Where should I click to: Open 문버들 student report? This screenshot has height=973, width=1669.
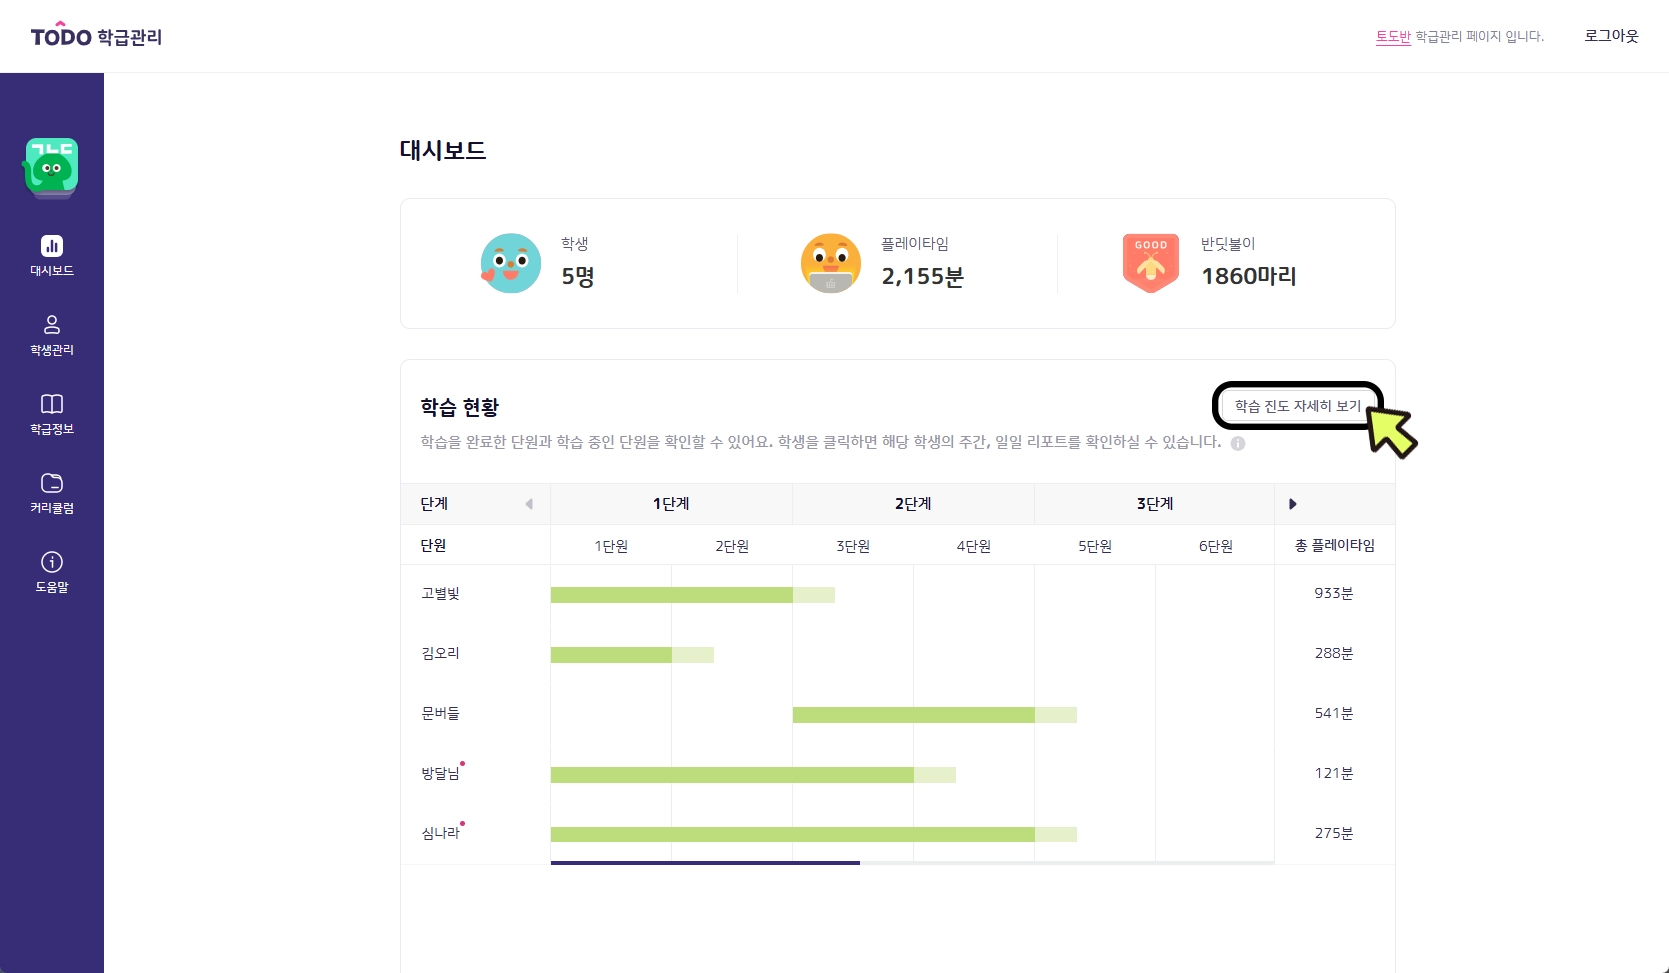tap(440, 714)
